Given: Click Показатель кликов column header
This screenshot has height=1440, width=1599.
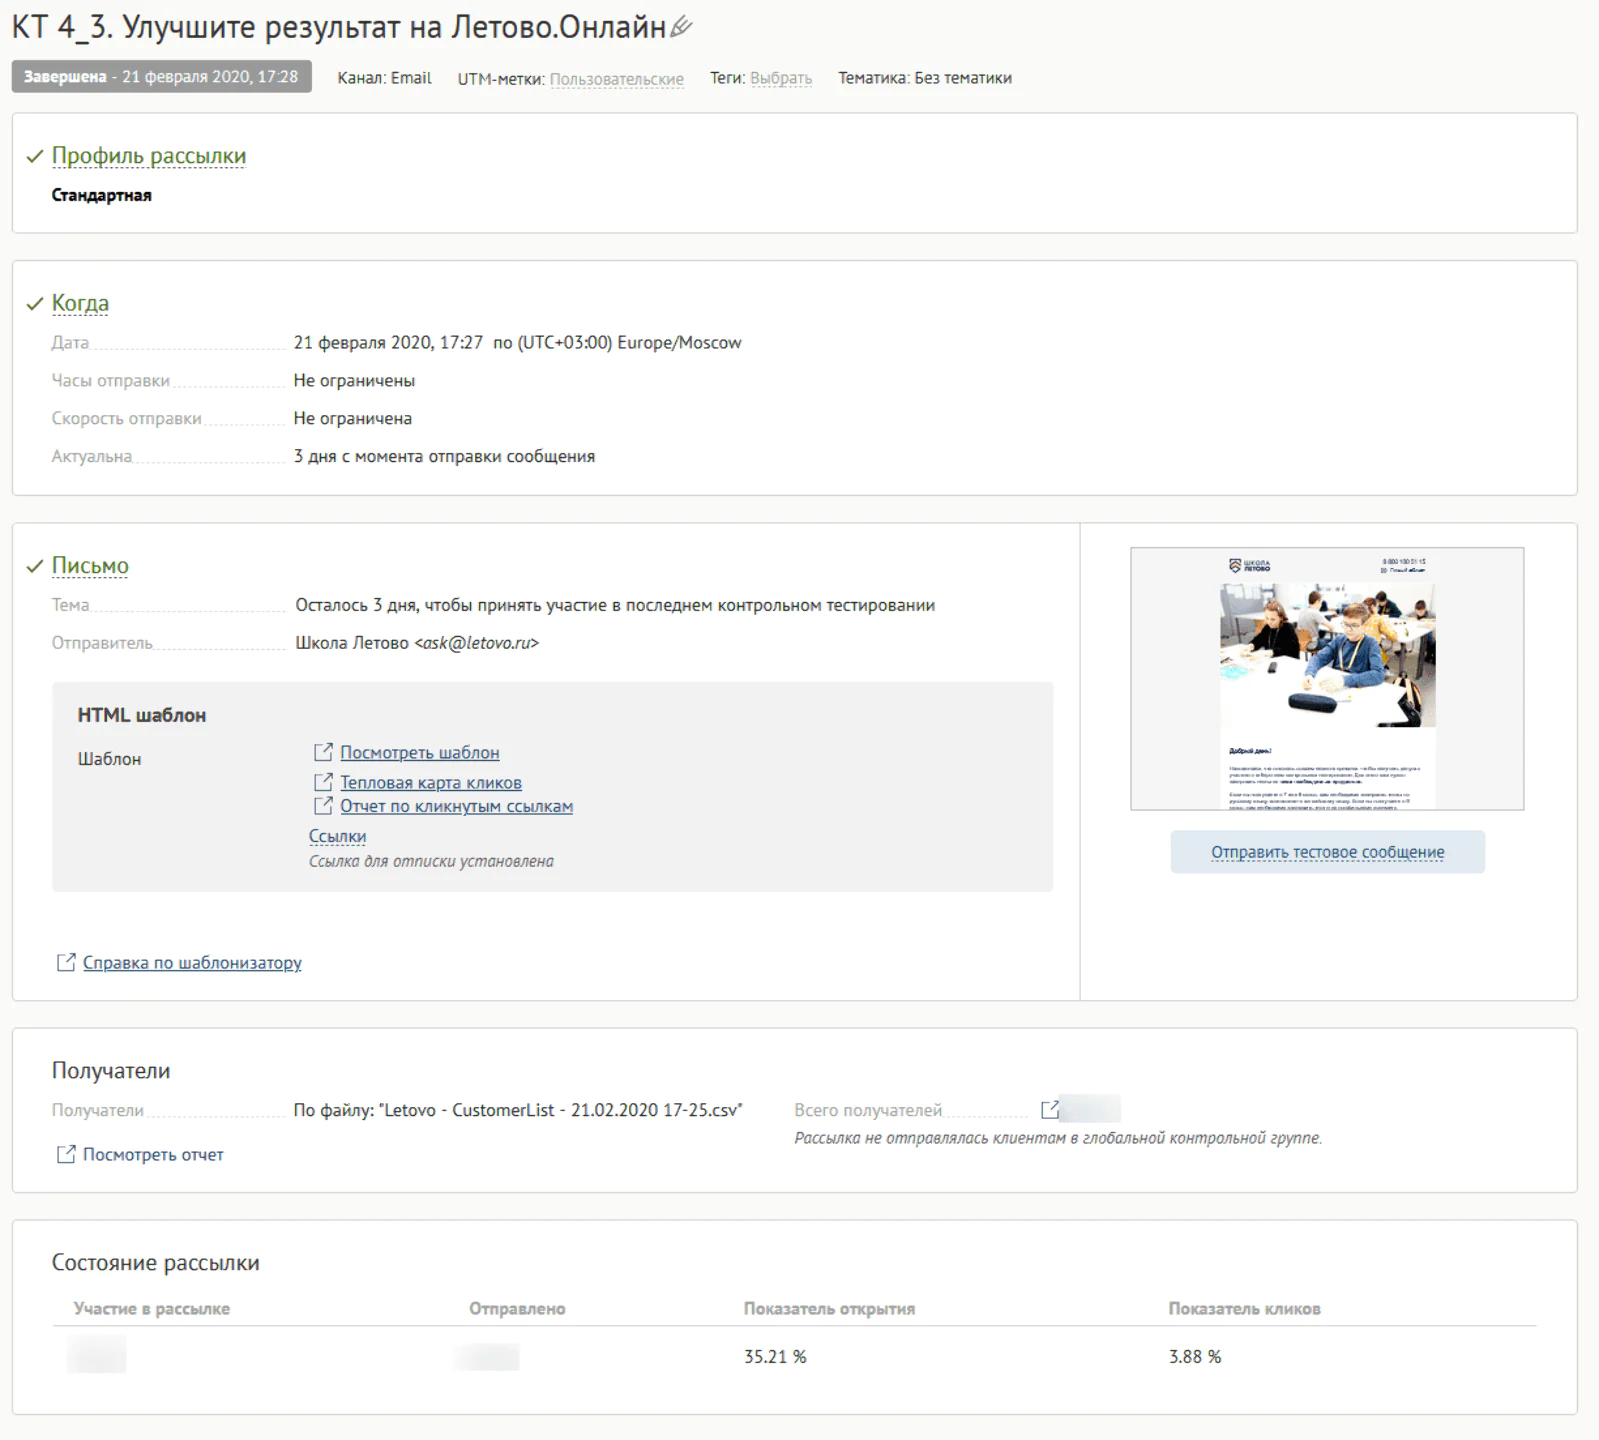Looking at the screenshot, I should tap(1244, 1309).
